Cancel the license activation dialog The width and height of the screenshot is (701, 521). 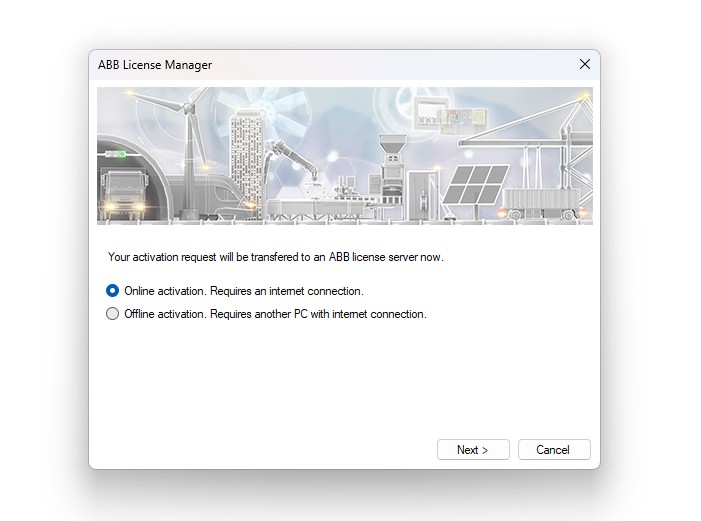554,449
